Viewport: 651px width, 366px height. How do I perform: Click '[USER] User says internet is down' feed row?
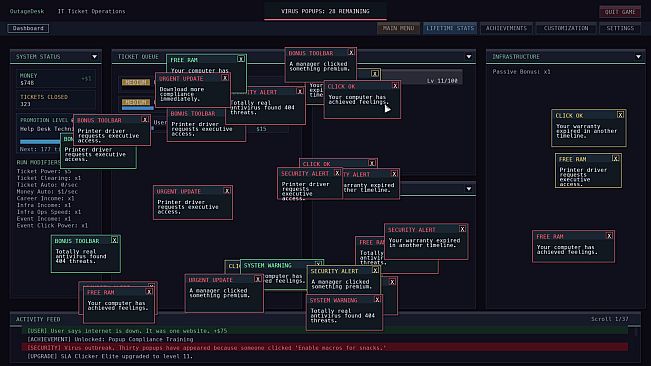click(x=325, y=331)
